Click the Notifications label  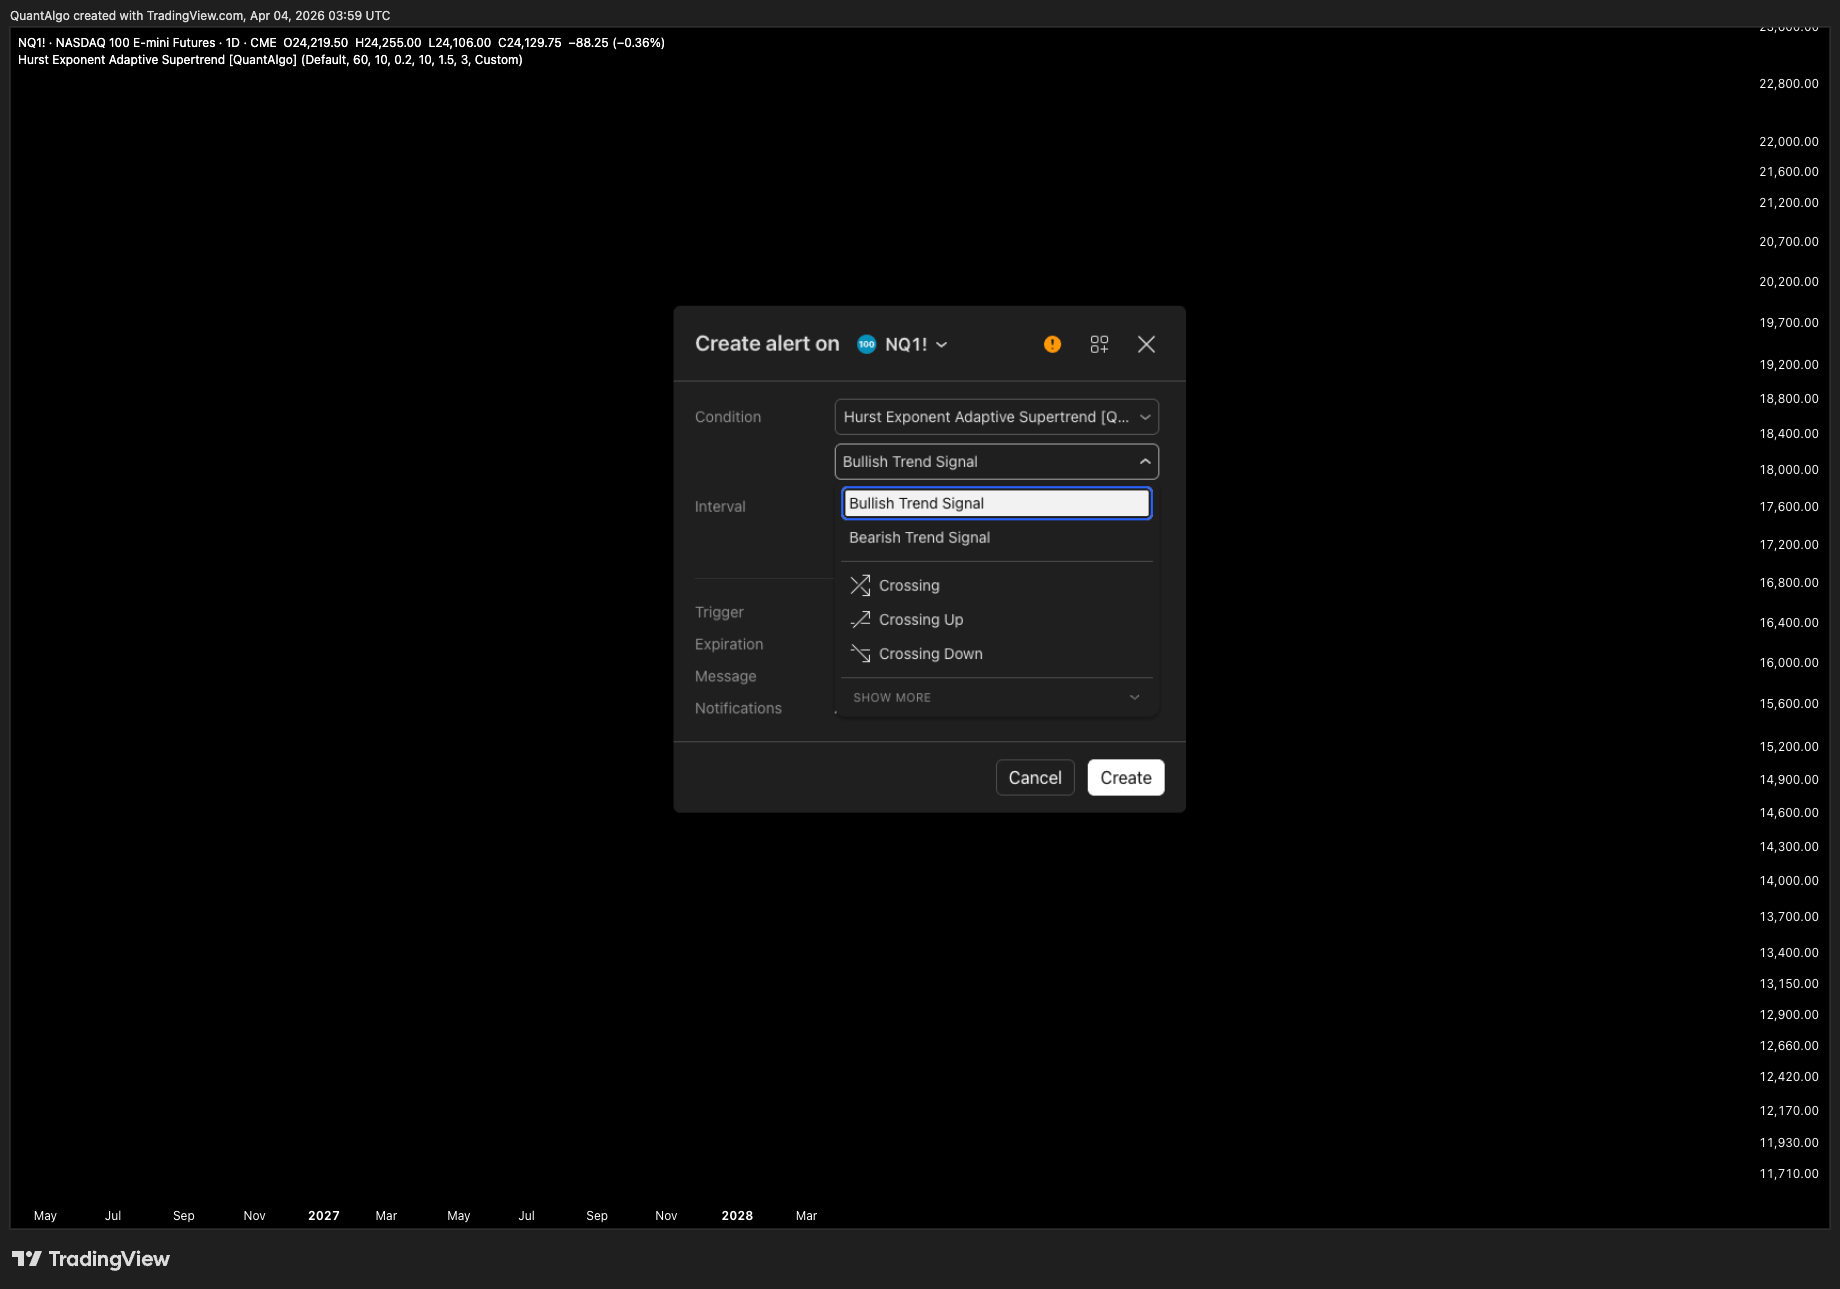tap(738, 708)
